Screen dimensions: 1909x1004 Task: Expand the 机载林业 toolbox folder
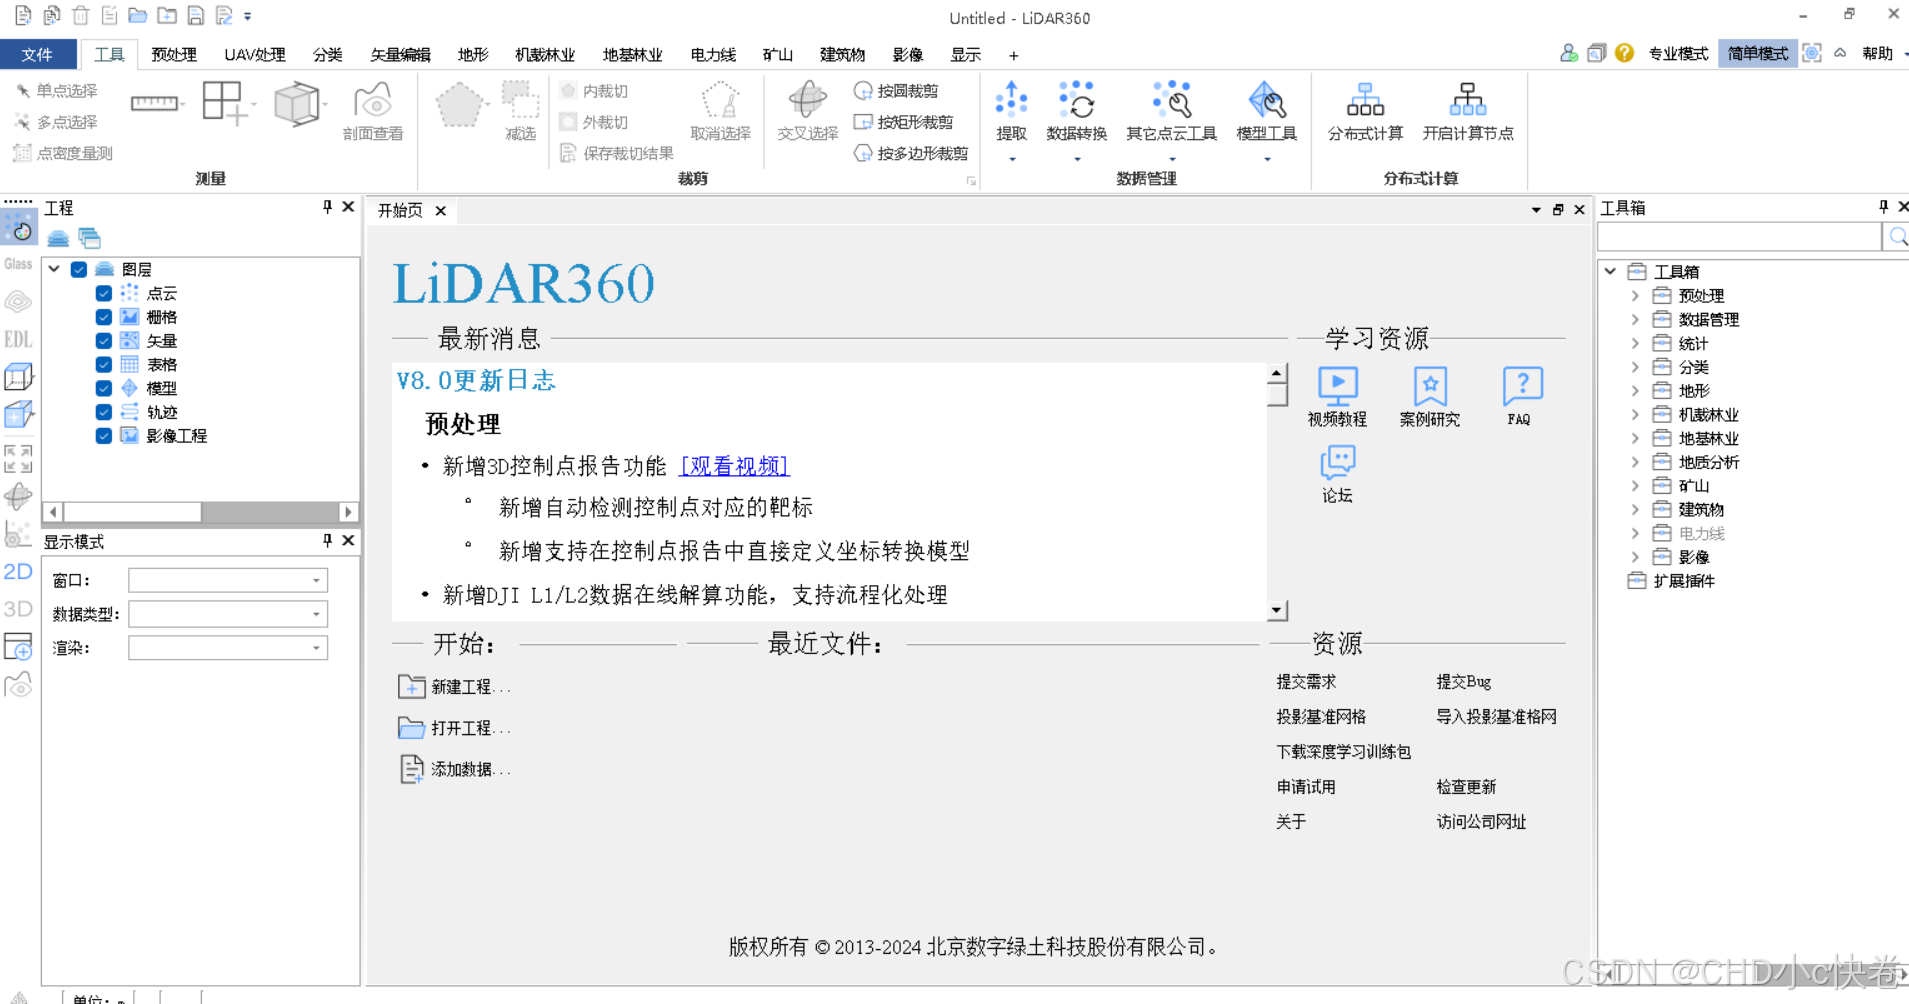coord(1635,415)
